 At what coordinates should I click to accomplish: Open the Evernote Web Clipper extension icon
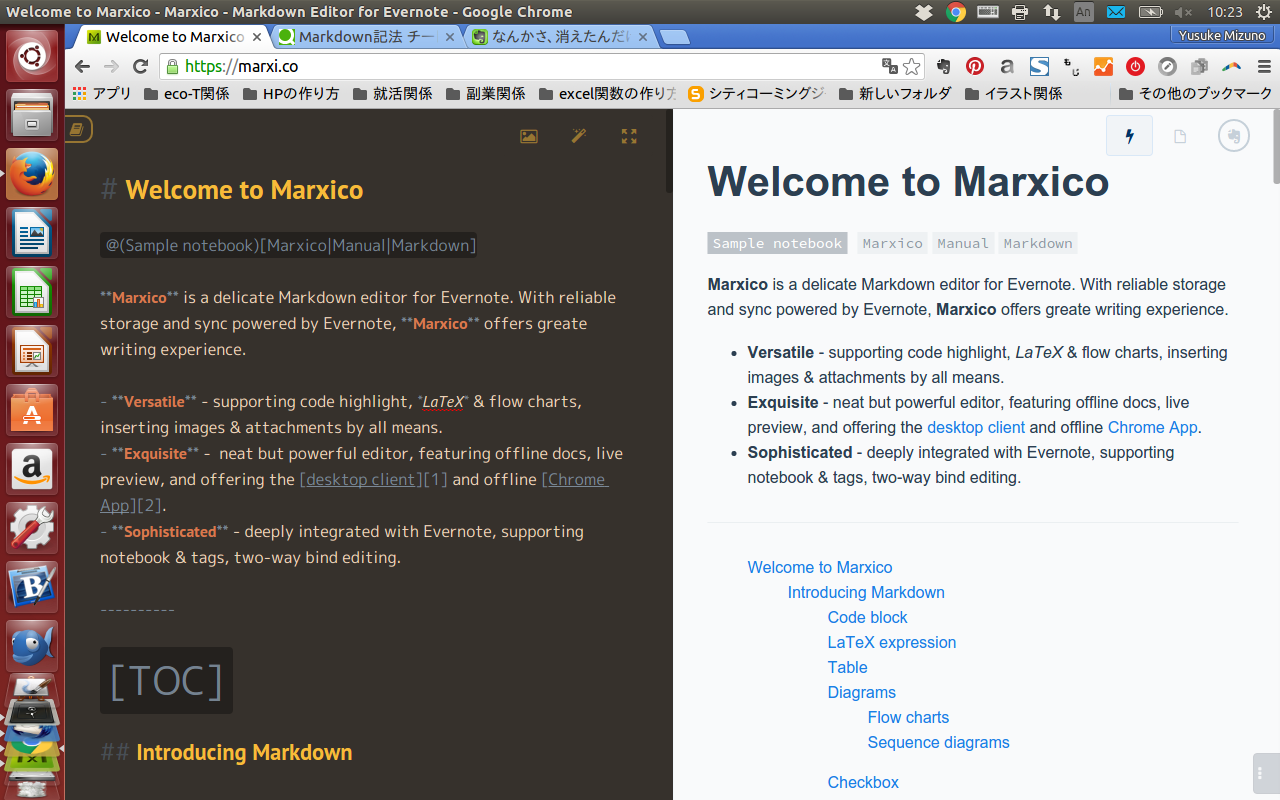coord(941,66)
